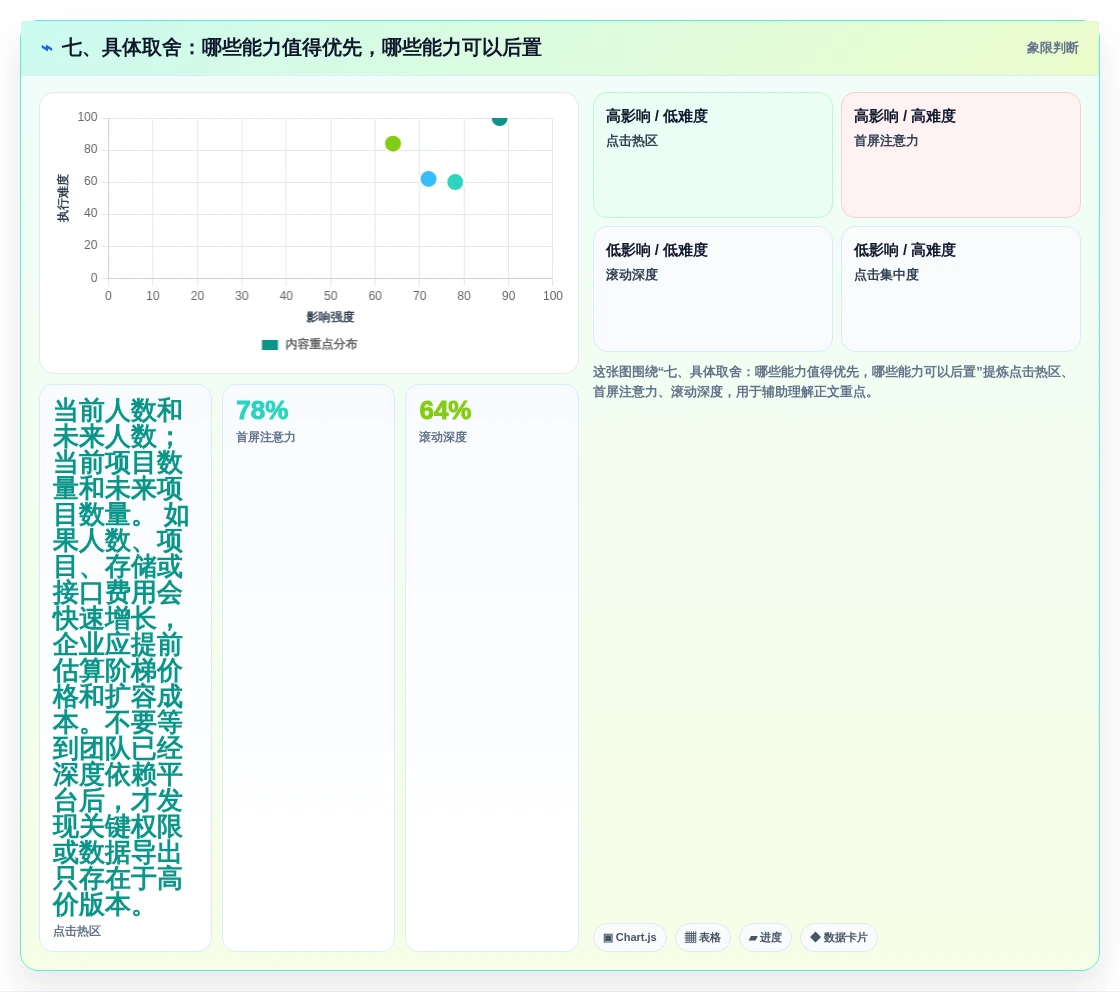Click 点击热区 caption below green paragraph
Screen dimensions: 1120x992
[77, 931]
